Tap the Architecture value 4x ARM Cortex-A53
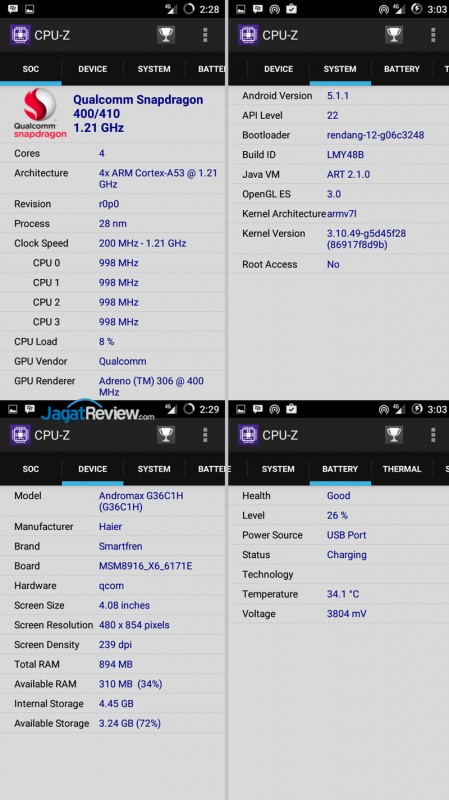Screen dimensions: 449x800 click(158, 179)
